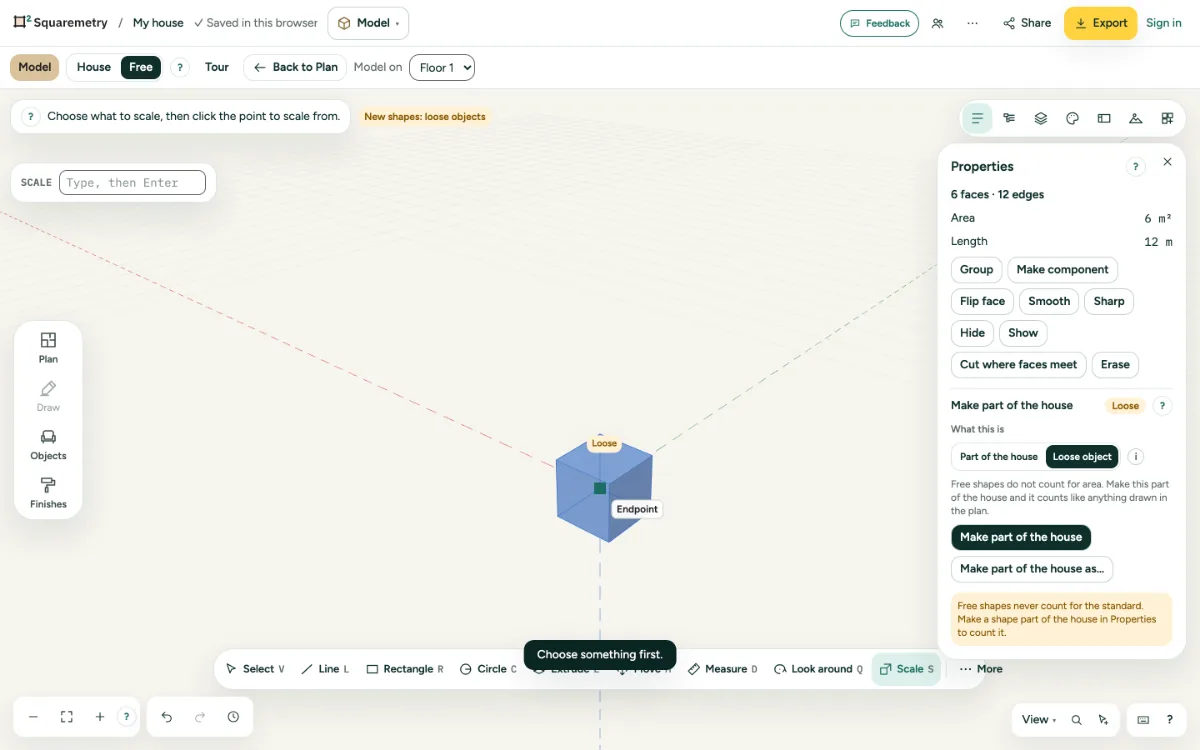Expand the Model dropdown in the header
This screenshot has width=1200, height=750.
(368, 23)
